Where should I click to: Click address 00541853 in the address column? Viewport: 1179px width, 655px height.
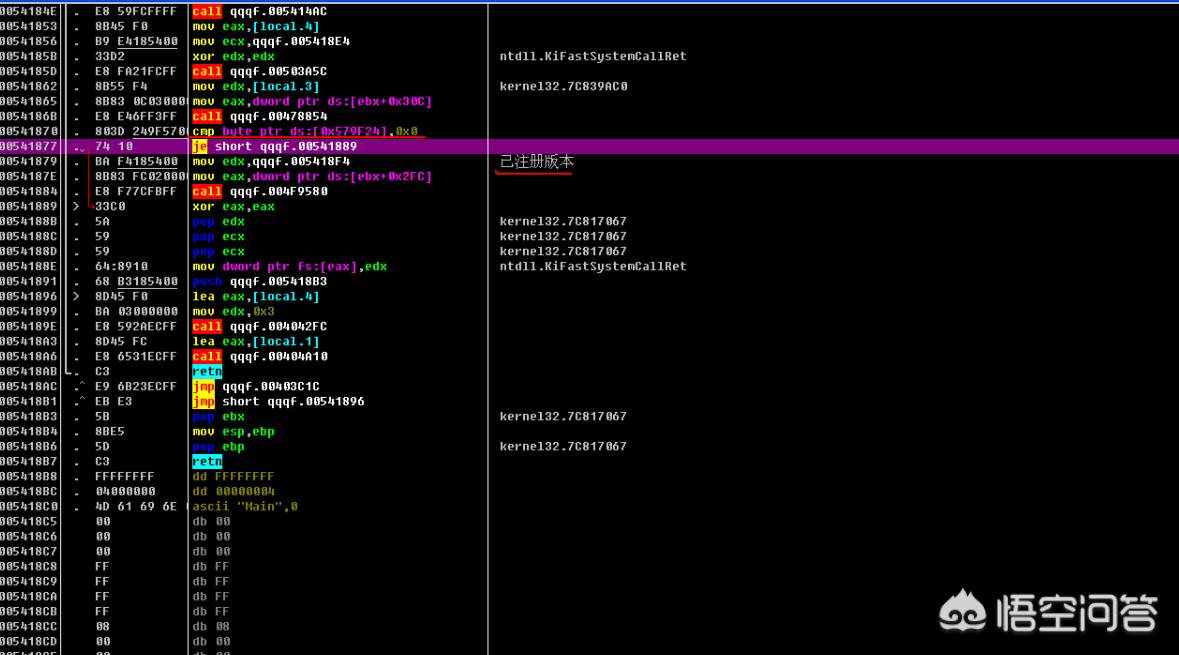29,26
